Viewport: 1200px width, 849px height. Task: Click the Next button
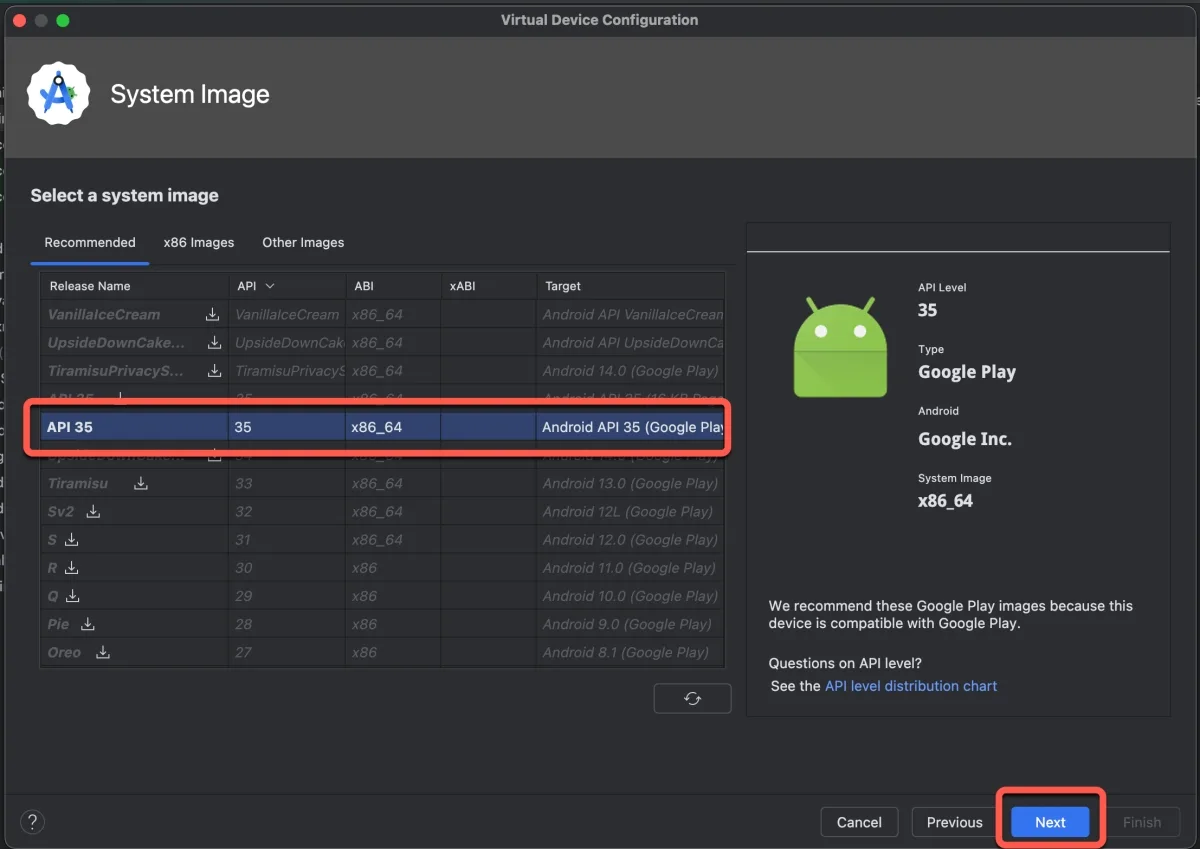click(1050, 822)
